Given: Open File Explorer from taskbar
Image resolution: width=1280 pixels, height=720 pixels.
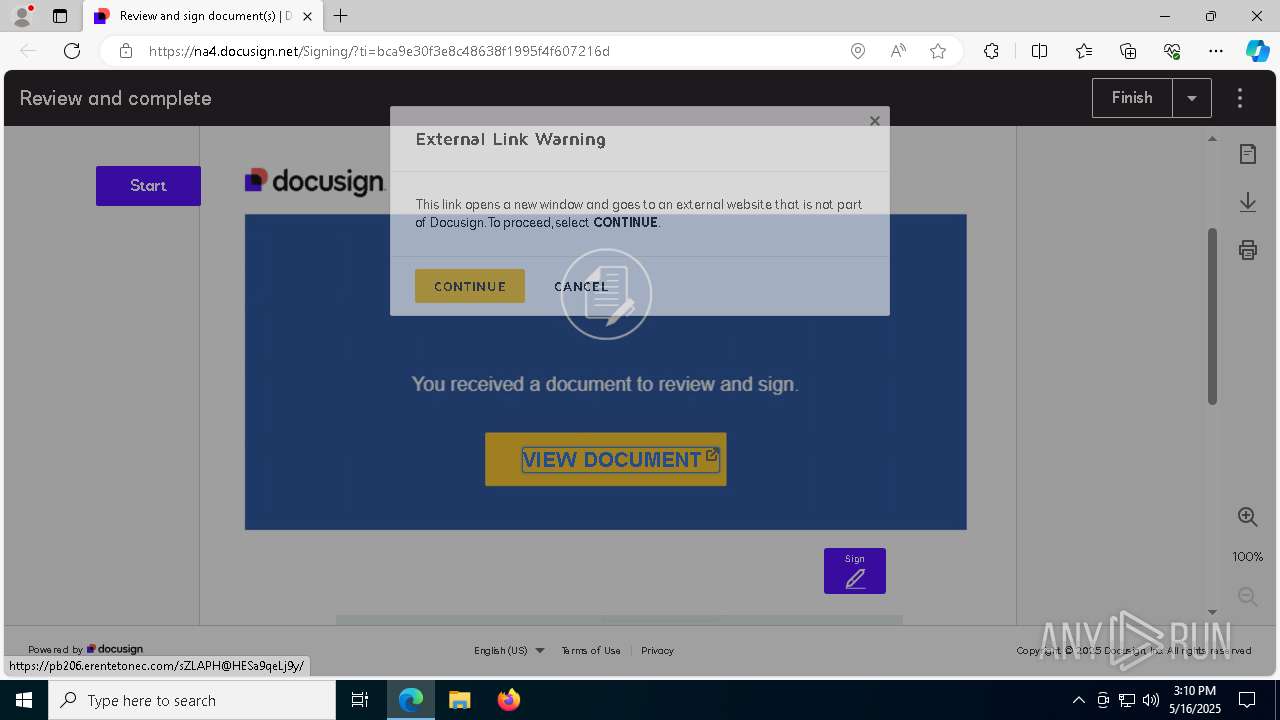Looking at the screenshot, I should tap(459, 700).
